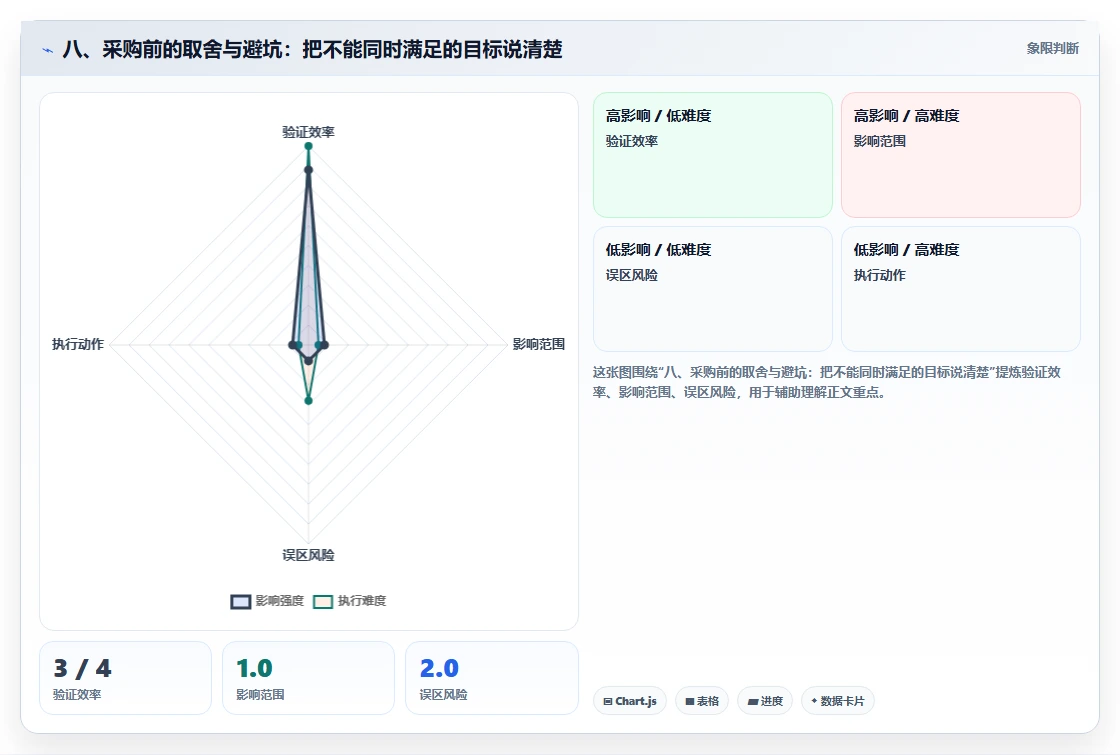Open the 低影响 / 低难度 quadrant card

tap(713, 289)
